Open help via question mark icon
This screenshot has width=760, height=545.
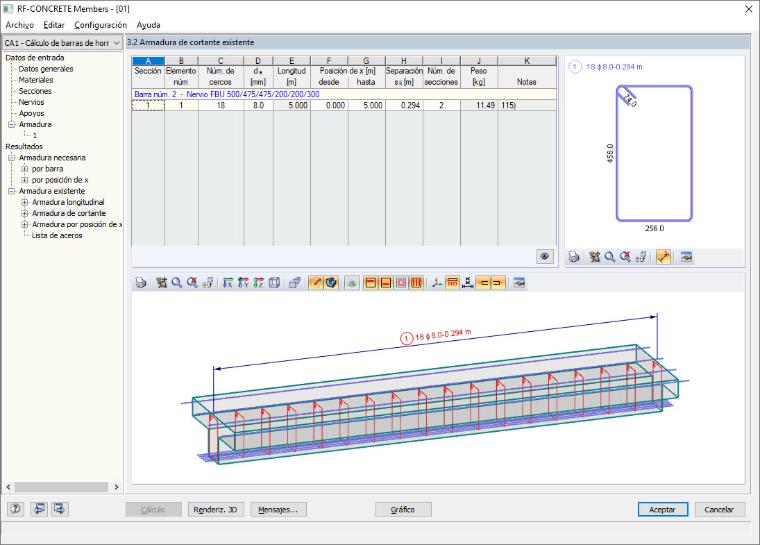click(16, 509)
